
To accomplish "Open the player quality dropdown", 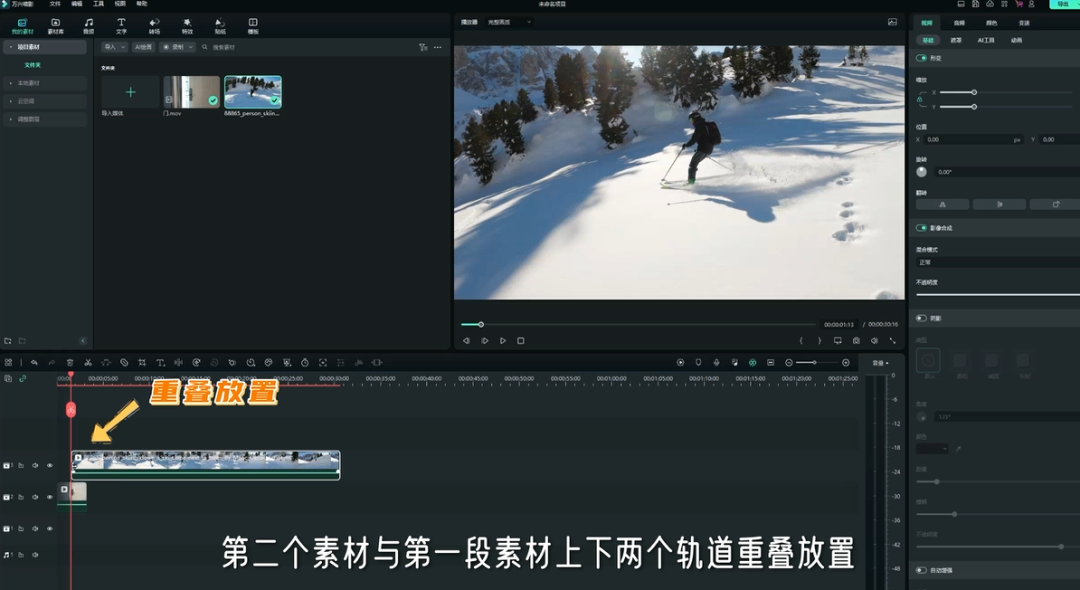I will (x=509, y=22).
